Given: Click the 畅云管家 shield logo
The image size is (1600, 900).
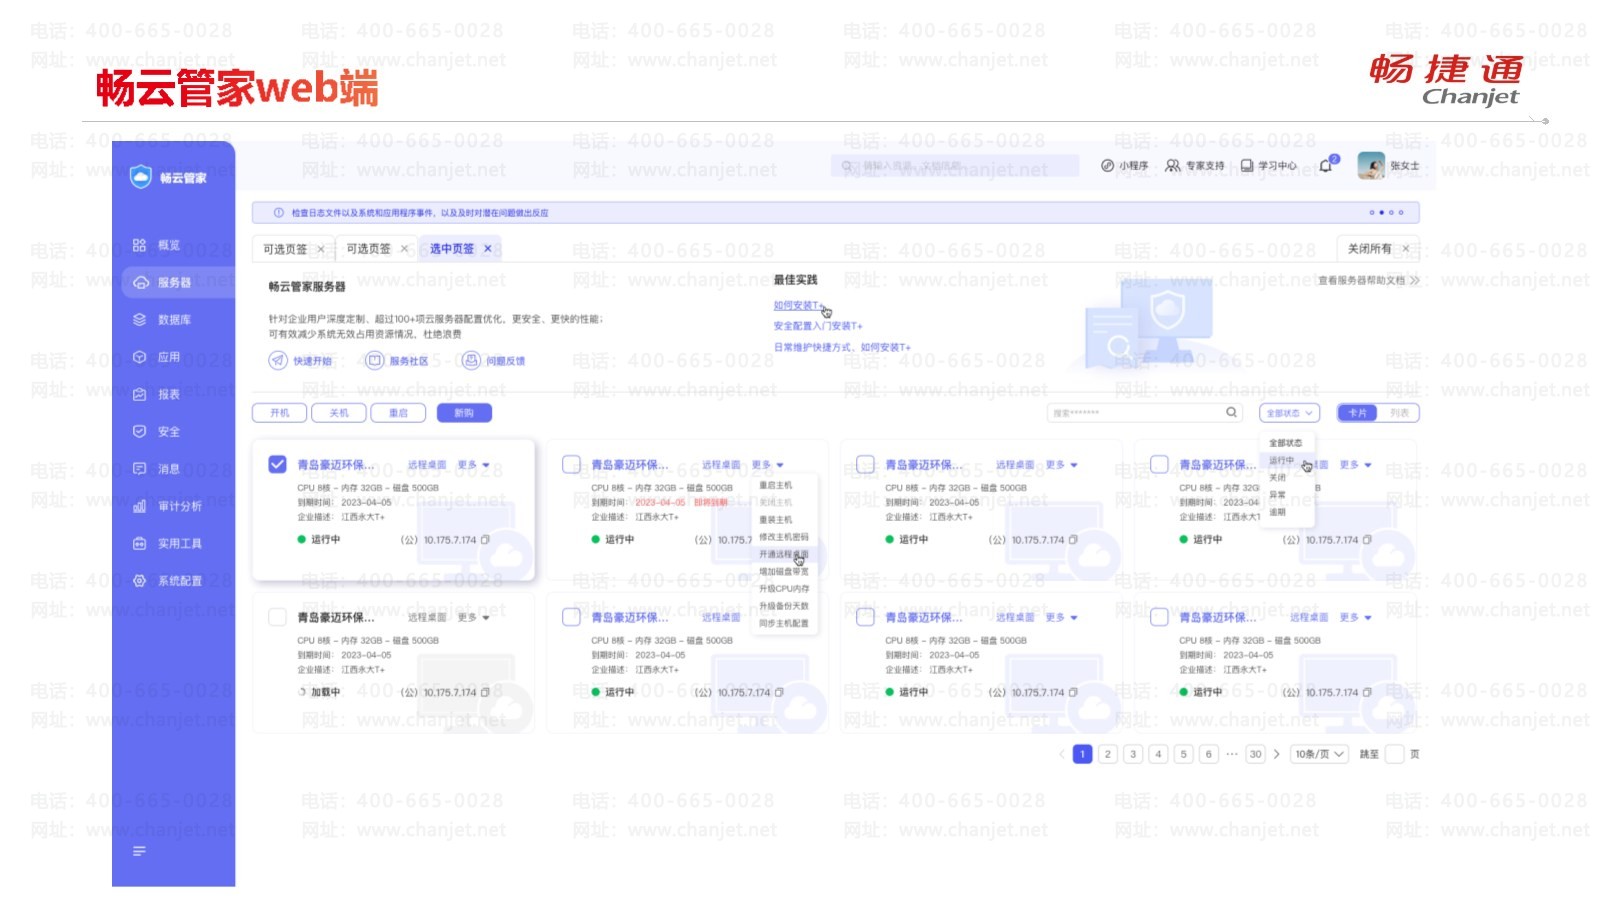Looking at the screenshot, I should [x=141, y=177].
